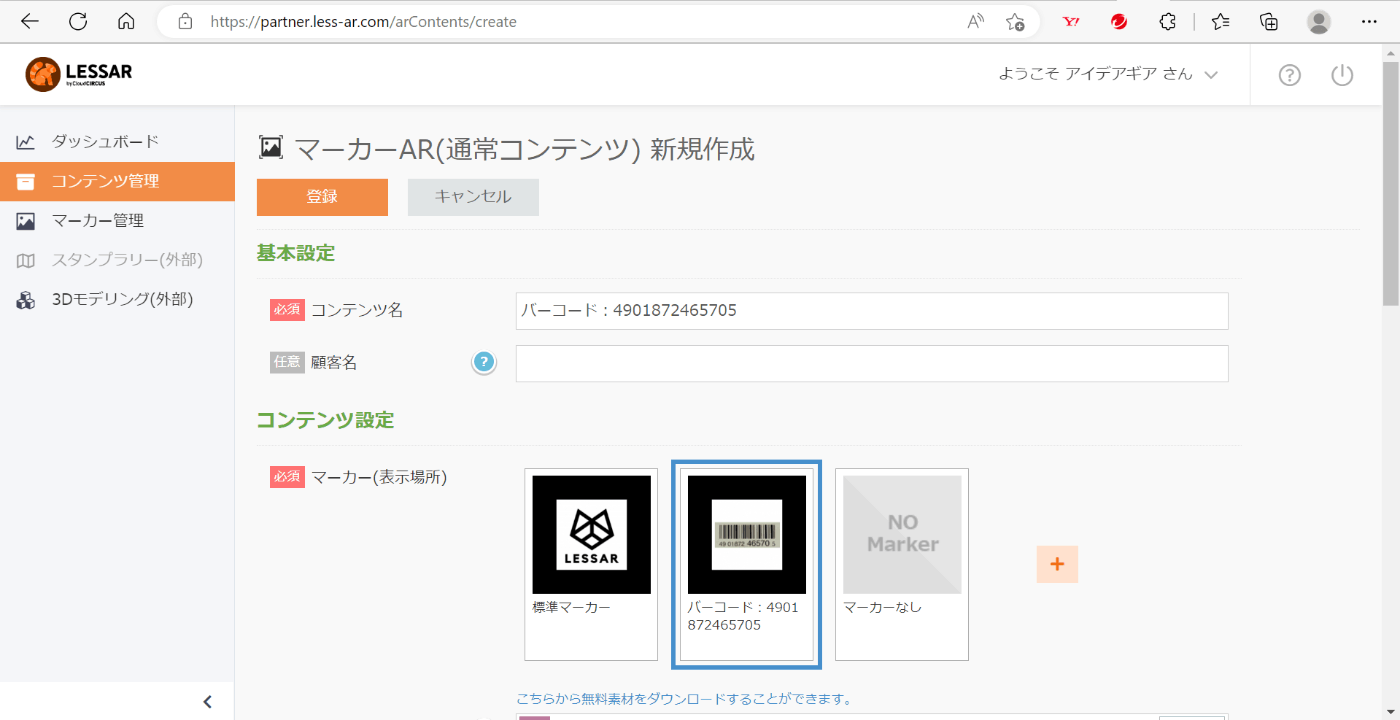Click the LESSAR logo
Viewport: 1400px width, 720px height.
click(79, 74)
